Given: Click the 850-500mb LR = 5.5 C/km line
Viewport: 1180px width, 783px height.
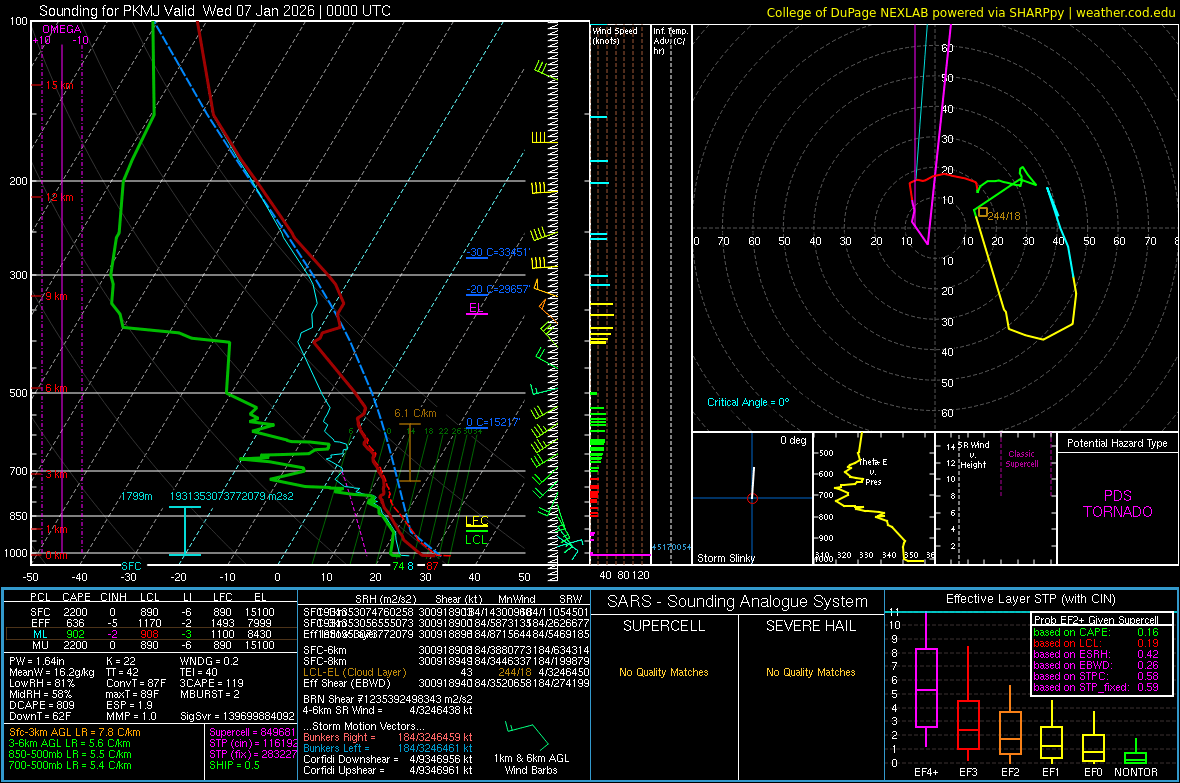Looking at the screenshot, I should pyautogui.click(x=70, y=754).
